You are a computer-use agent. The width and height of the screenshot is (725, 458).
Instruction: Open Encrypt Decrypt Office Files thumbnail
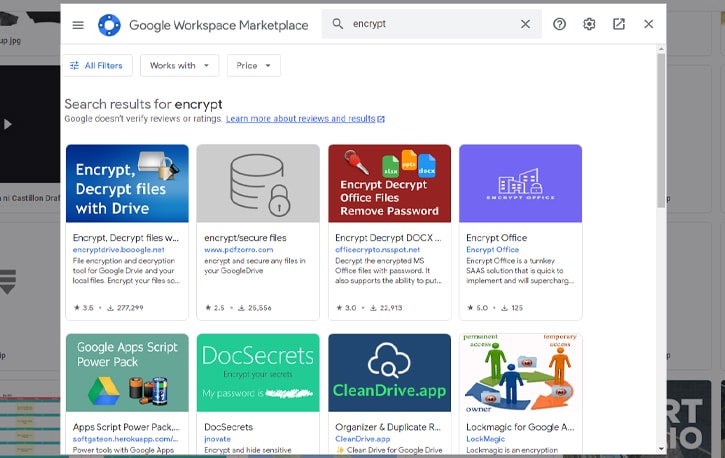pos(389,183)
